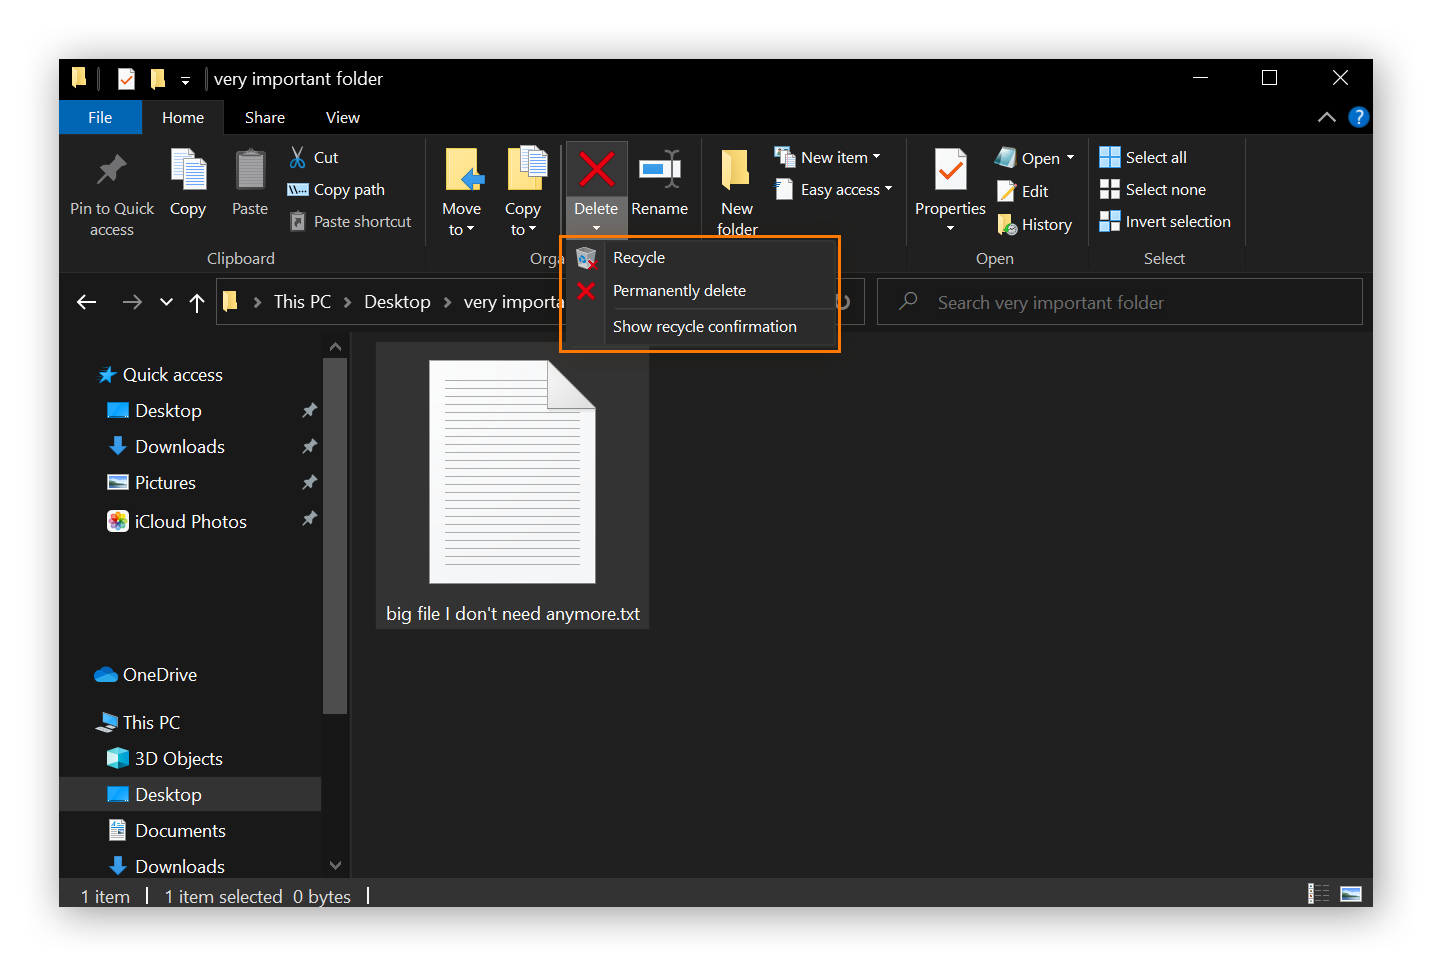1431x966 pixels.
Task: Enable Show recycle confirmation
Action: pos(704,326)
